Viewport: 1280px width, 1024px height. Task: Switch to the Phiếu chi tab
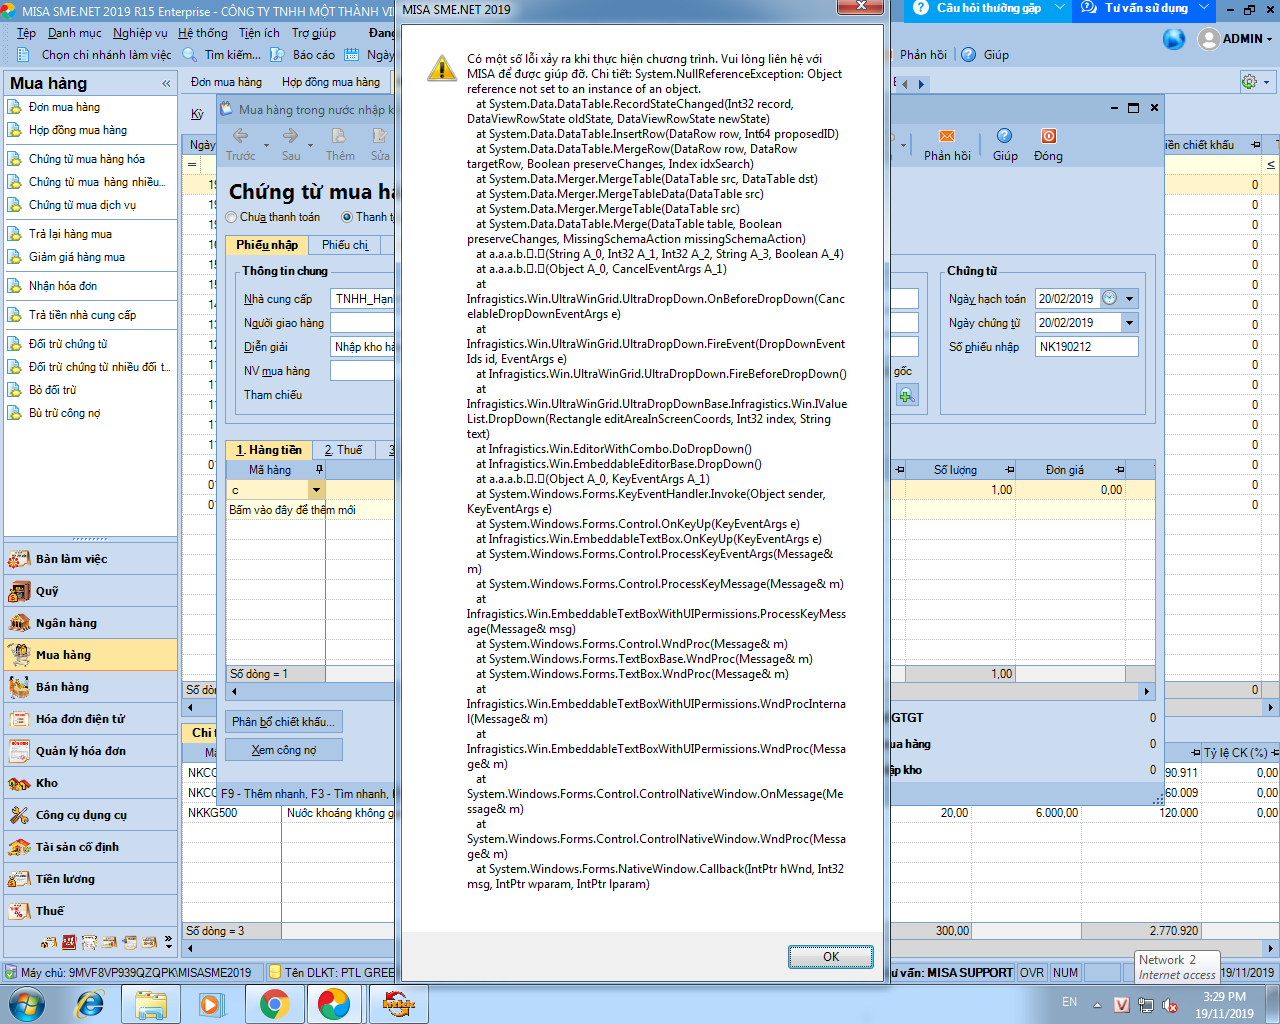345,245
